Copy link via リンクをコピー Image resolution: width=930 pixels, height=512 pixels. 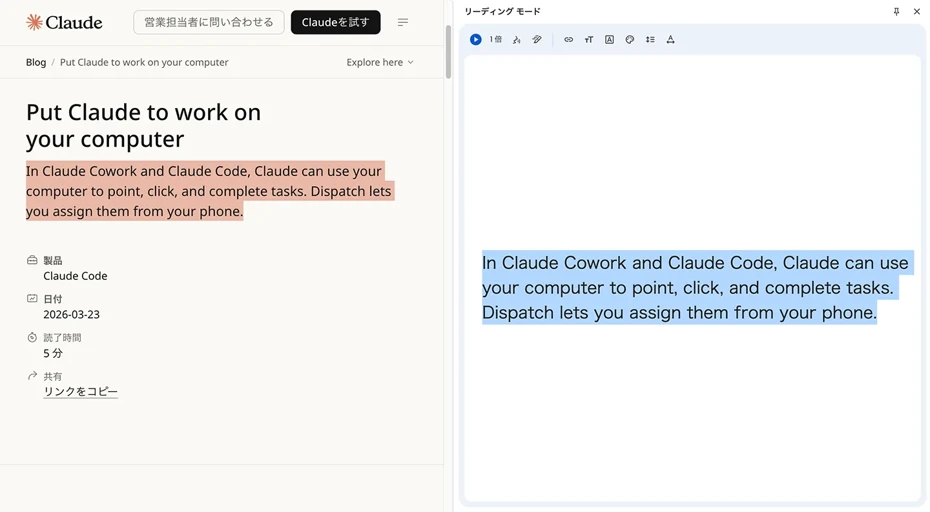click(80, 392)
